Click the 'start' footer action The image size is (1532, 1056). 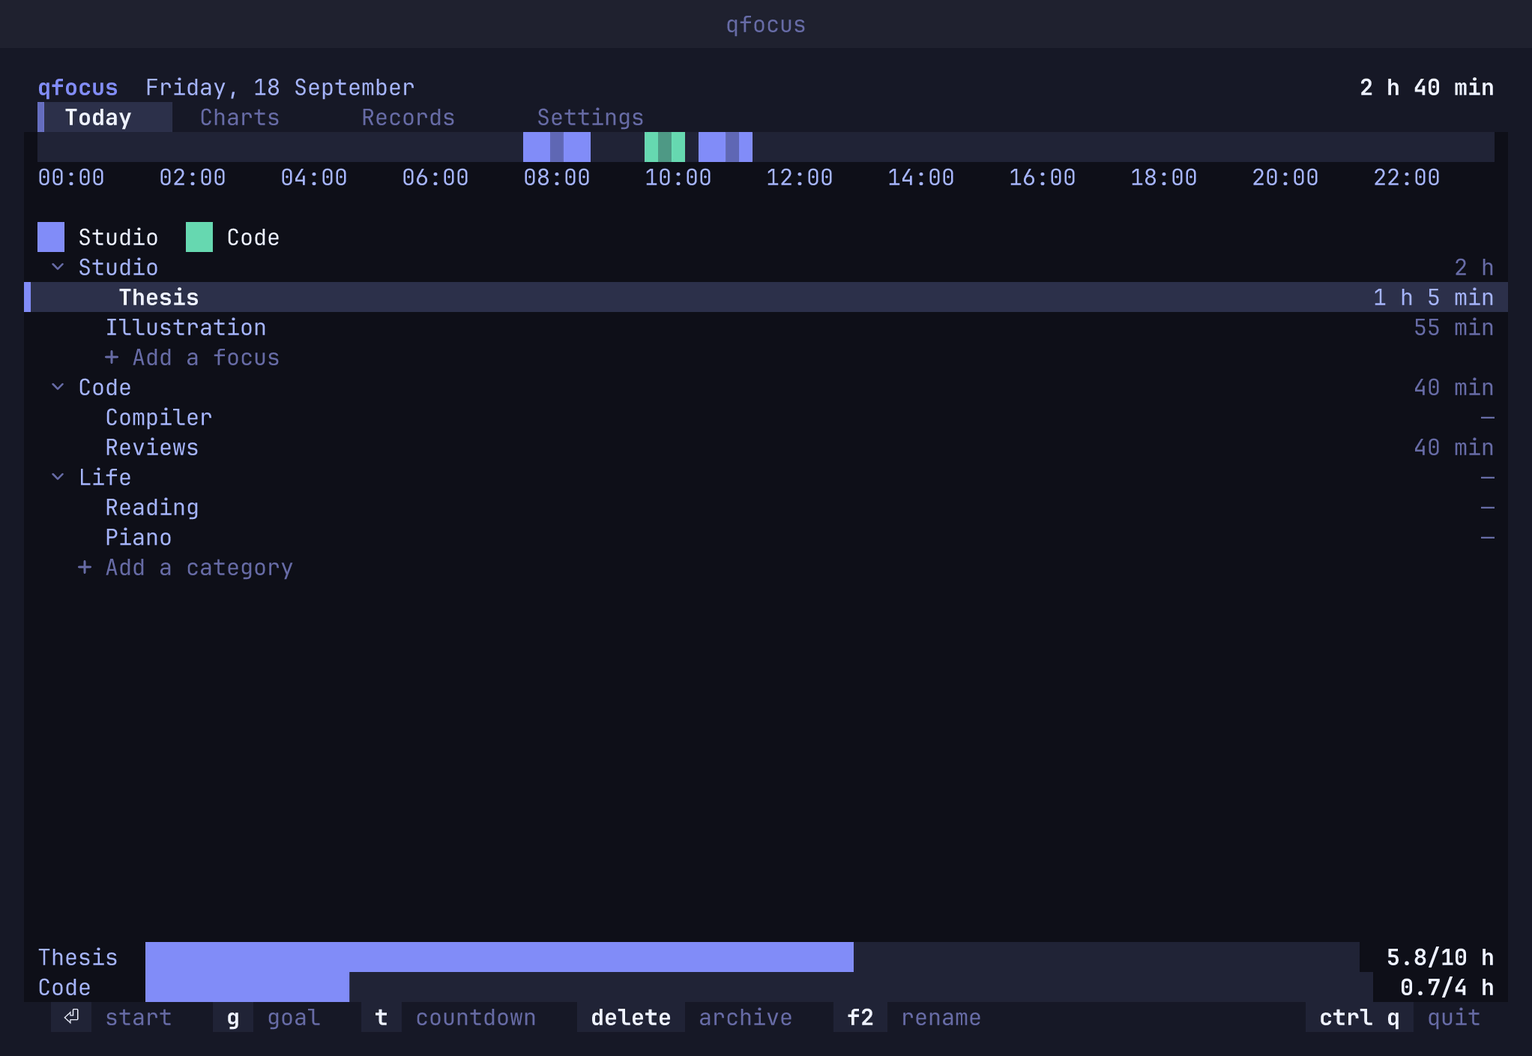pos(138,1017)
